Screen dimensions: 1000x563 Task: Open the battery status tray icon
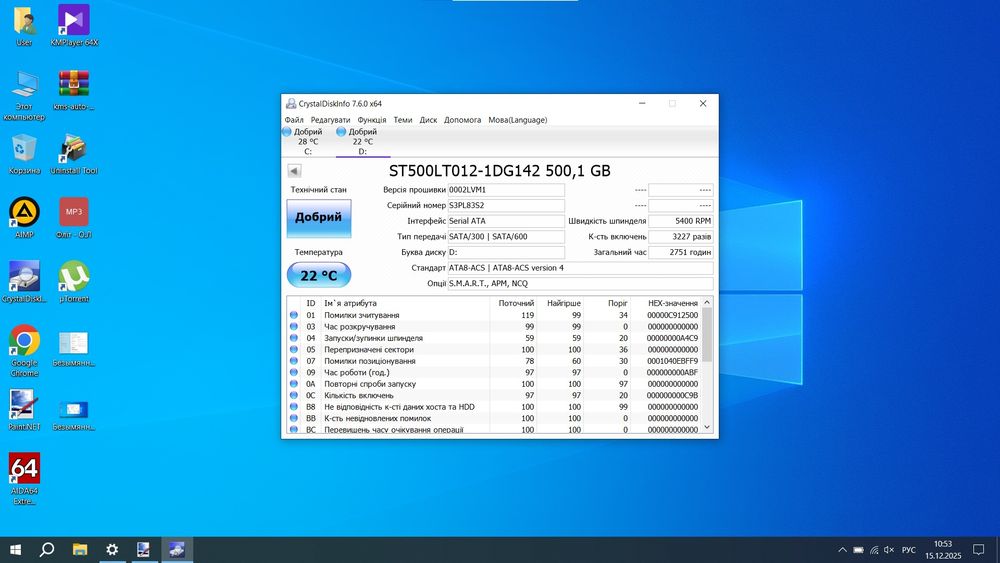pos(858,550)
